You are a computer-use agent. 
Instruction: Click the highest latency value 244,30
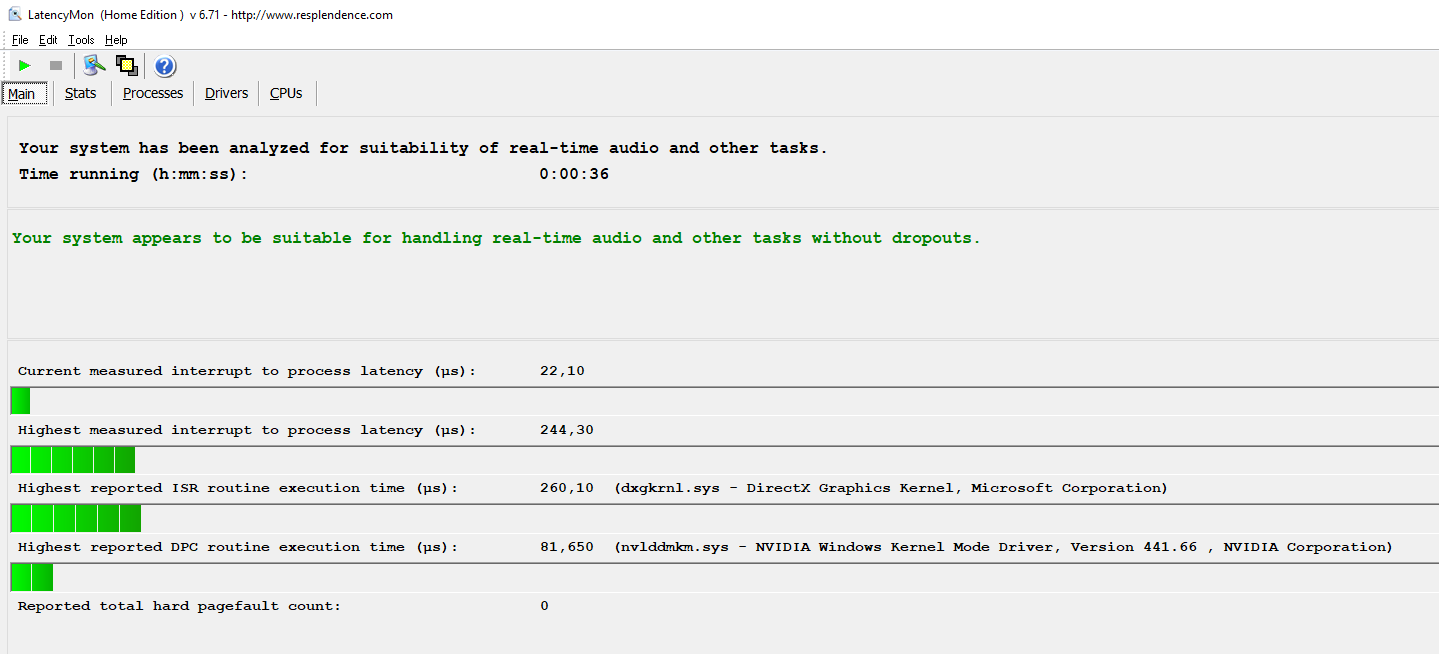566,430
